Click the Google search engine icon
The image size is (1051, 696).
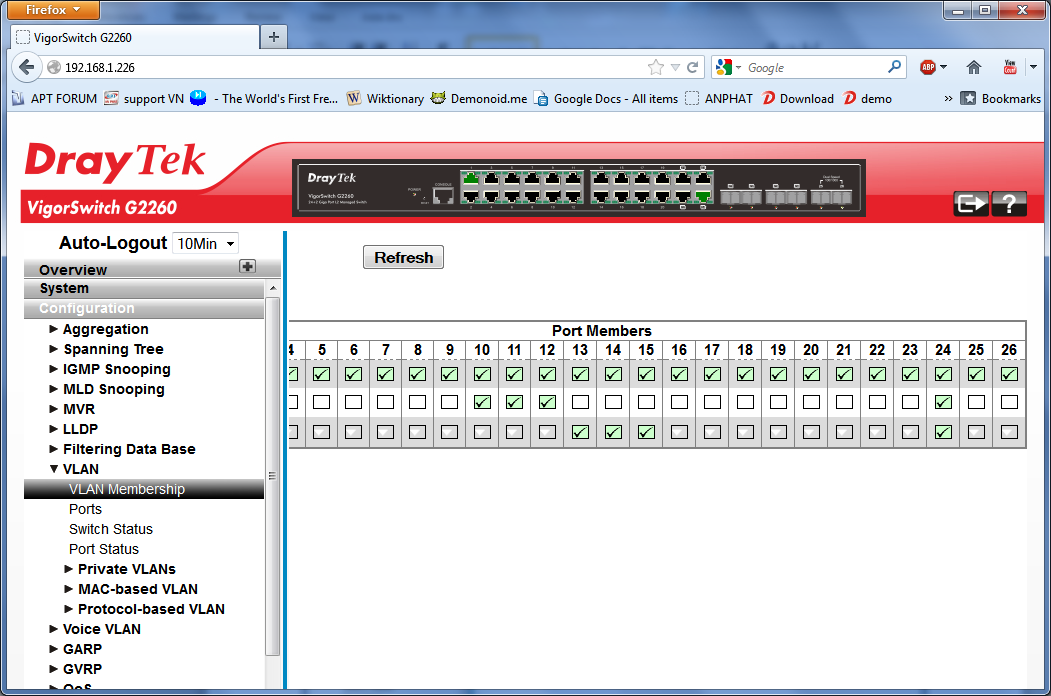(x=724, y=67)
